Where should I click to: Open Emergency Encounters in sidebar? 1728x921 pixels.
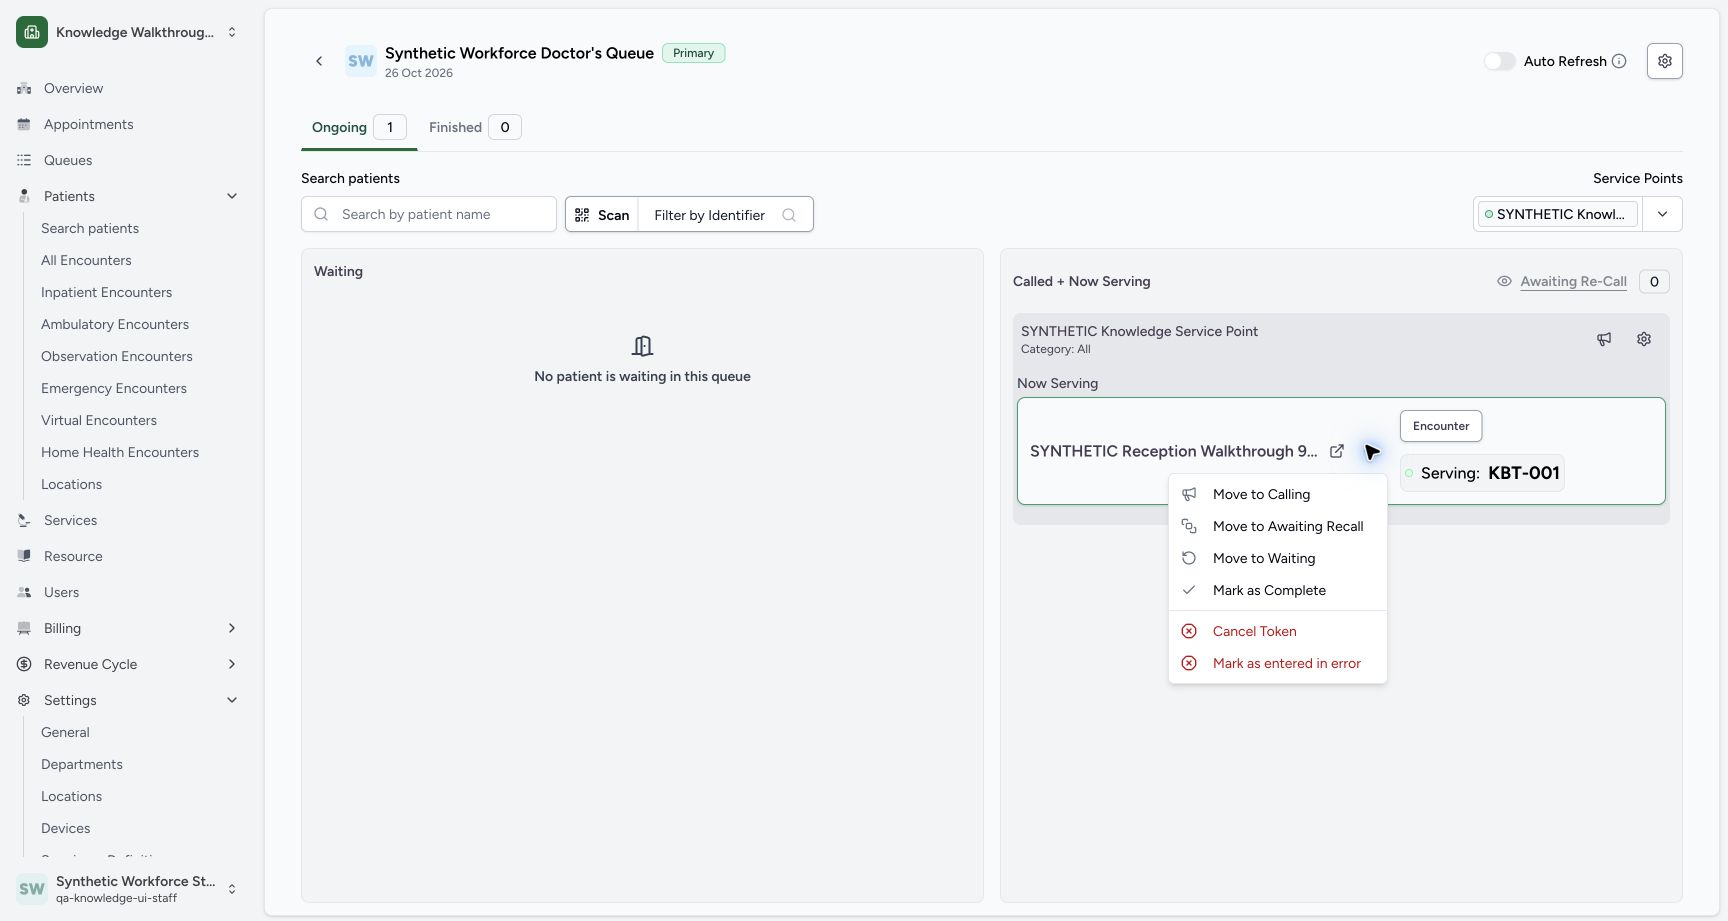click(114, 388)
